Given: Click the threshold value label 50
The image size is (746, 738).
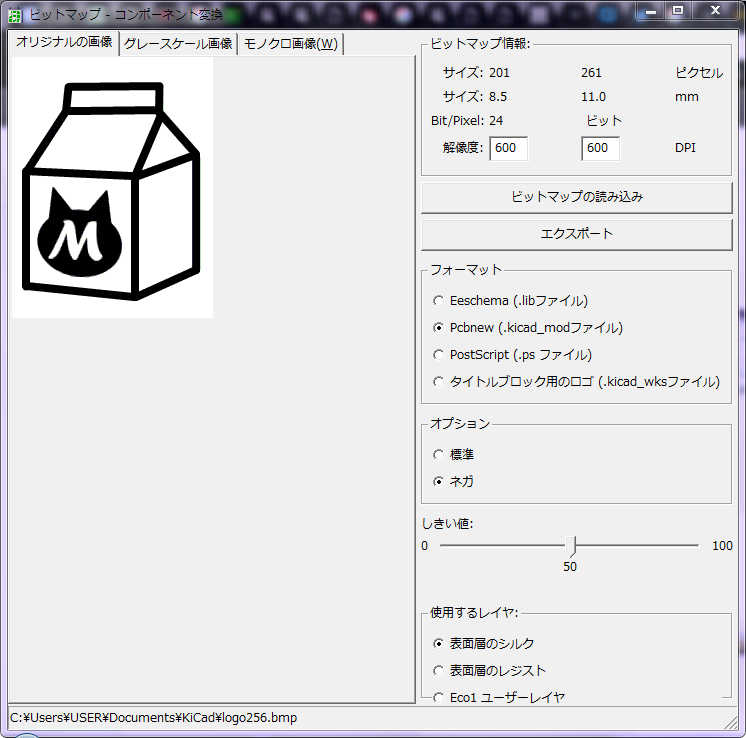Looking at the screenshot, I should (x=570, y=567).
